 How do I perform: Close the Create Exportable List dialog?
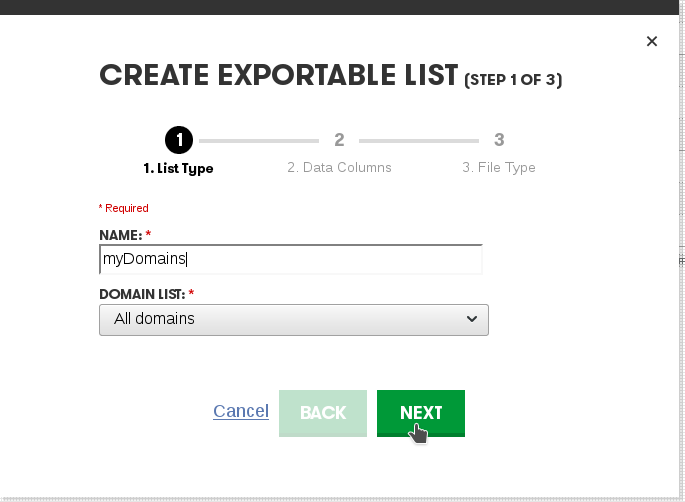(652, 41)
